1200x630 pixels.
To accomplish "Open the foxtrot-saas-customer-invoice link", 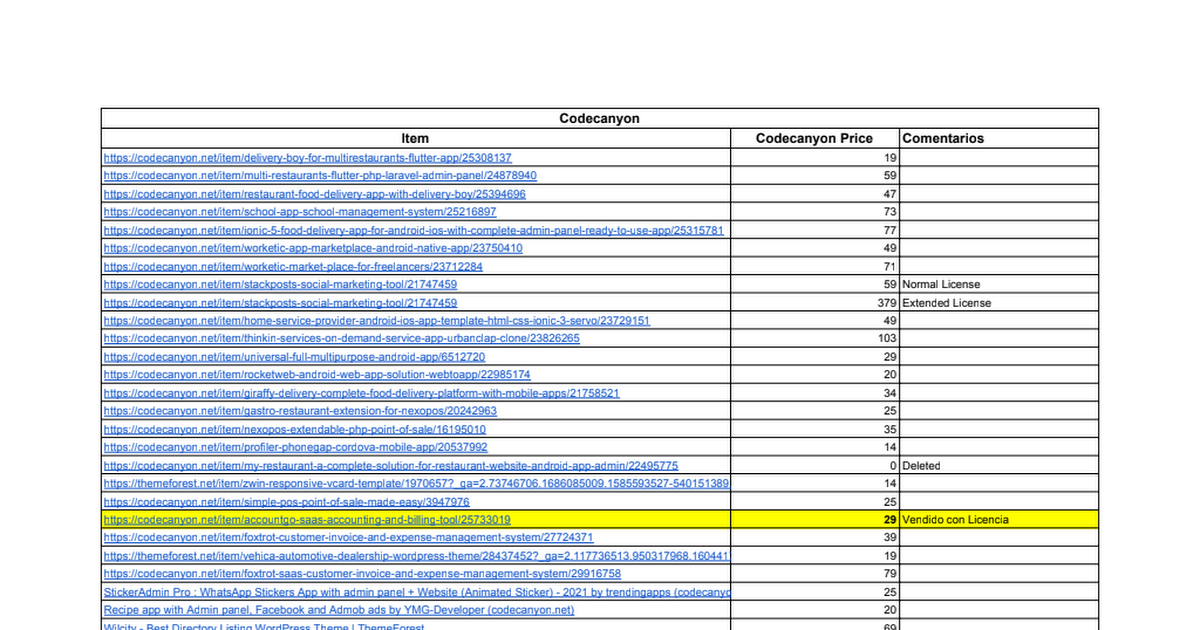I will click(x=362, y=573).
